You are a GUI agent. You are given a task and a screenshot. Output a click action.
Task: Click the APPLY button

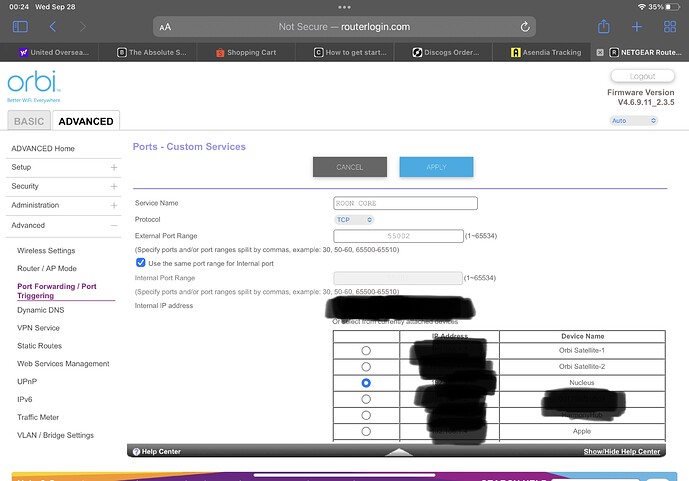436,167
